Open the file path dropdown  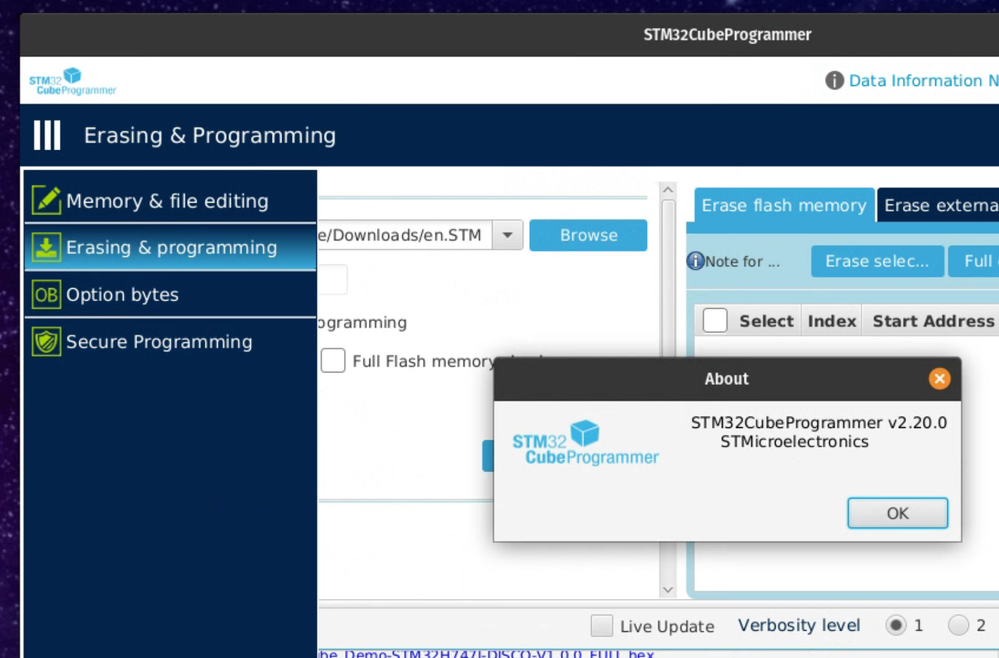(x=507, y=235)
